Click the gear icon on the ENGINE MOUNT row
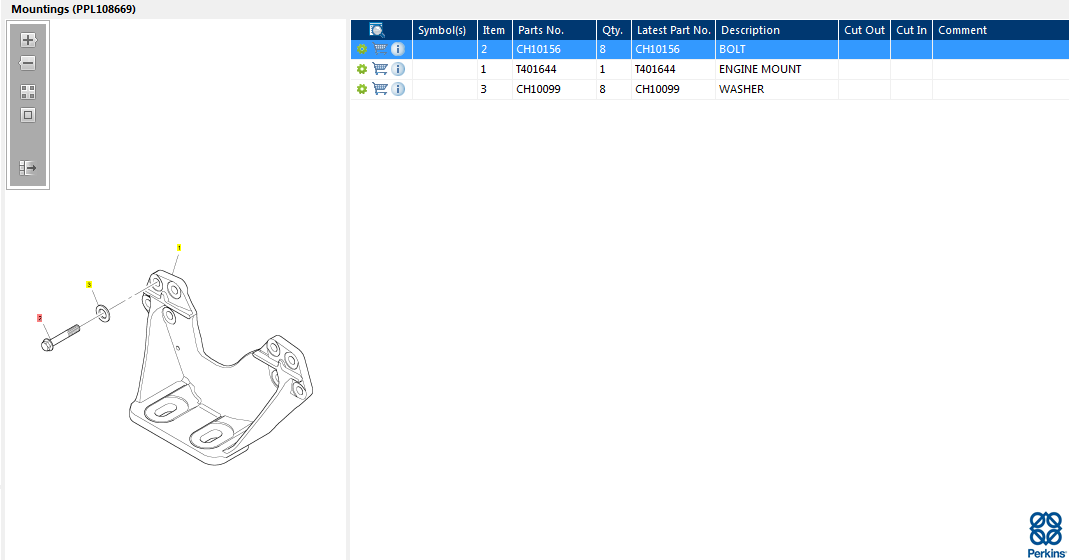The height and width of the screenshot is (560, 1069). 362,69
